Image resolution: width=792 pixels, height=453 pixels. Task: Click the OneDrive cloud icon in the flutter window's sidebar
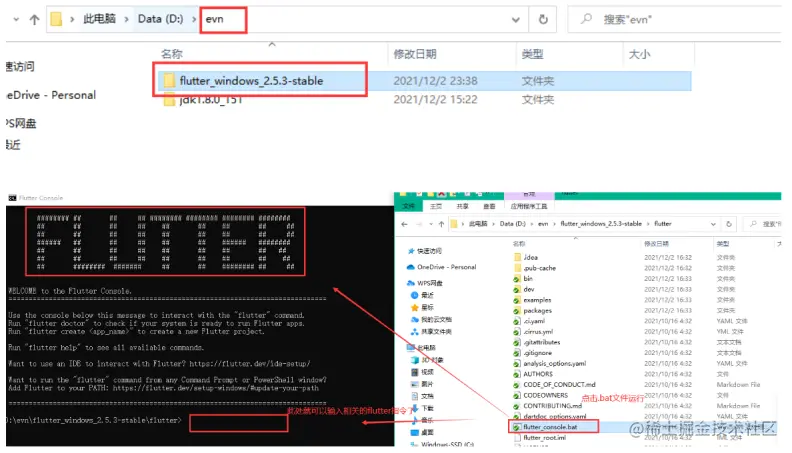411,267
